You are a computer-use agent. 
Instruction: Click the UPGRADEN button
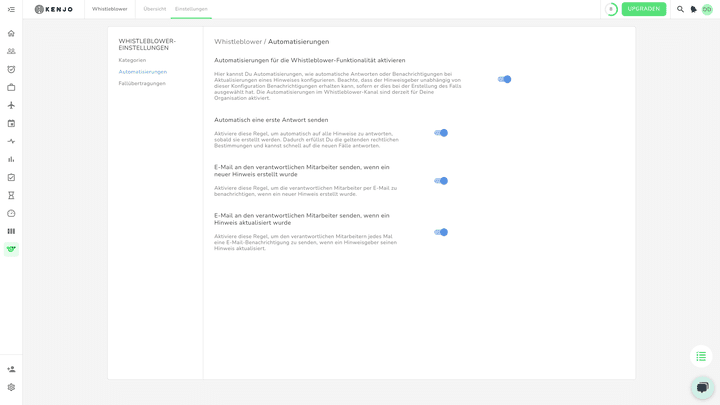[x=643, y=9]
